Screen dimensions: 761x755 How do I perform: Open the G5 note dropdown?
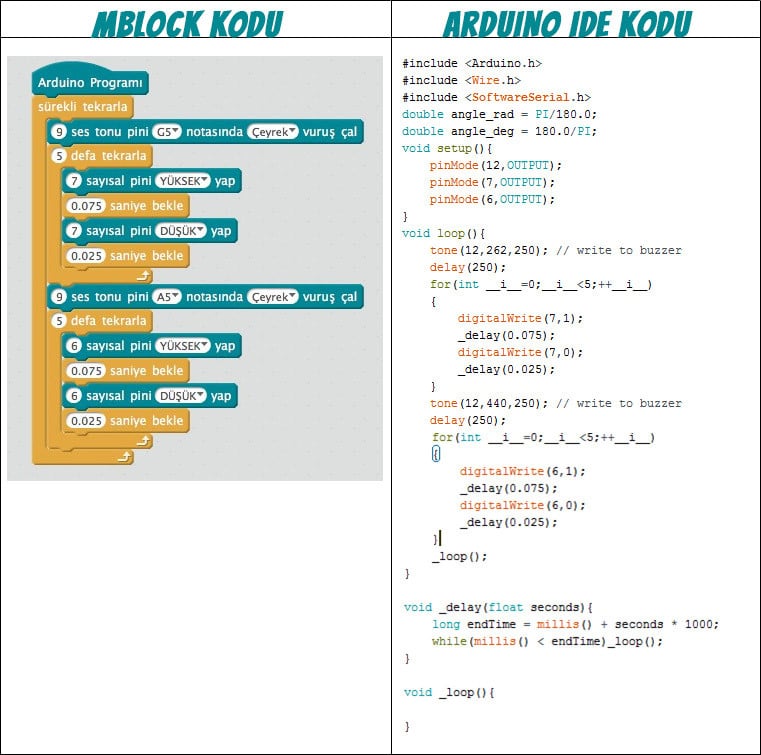click(x=166, y=131)
